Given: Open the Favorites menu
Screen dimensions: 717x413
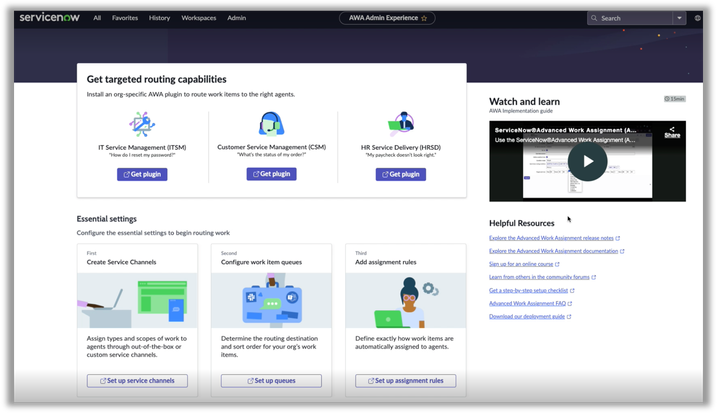Looking at the screenshot, I should 125,18.
